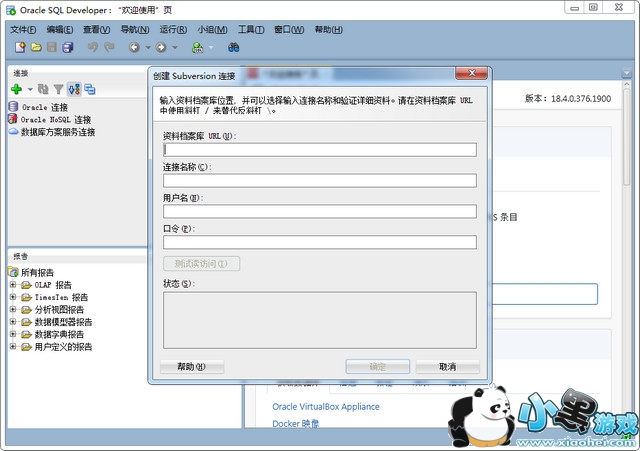Open the 窗口(W) menu
This screenshot has width=640, height=451.
[289, 29]
